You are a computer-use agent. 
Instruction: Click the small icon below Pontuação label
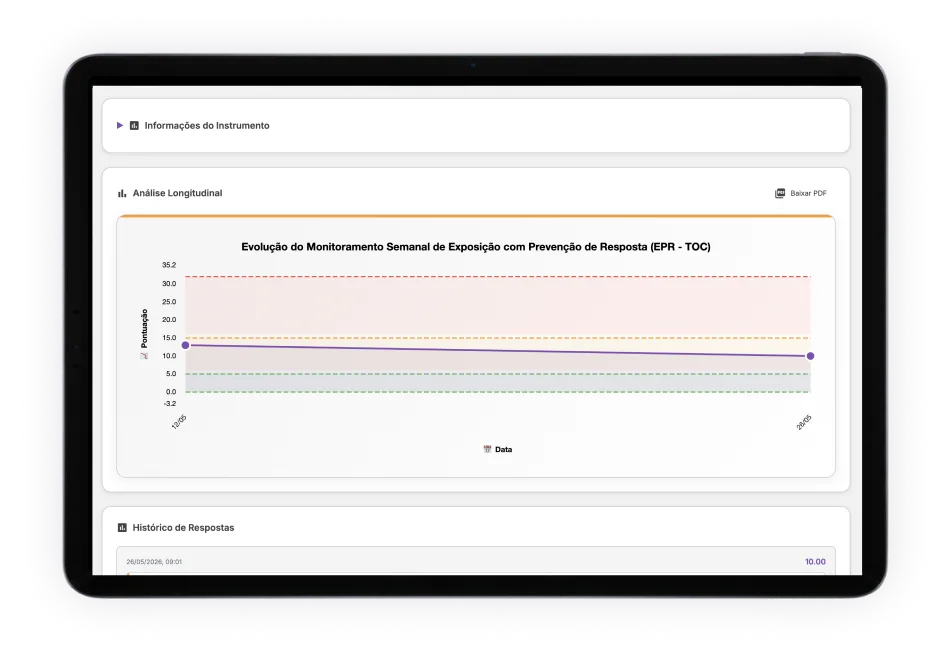point(144,356)
